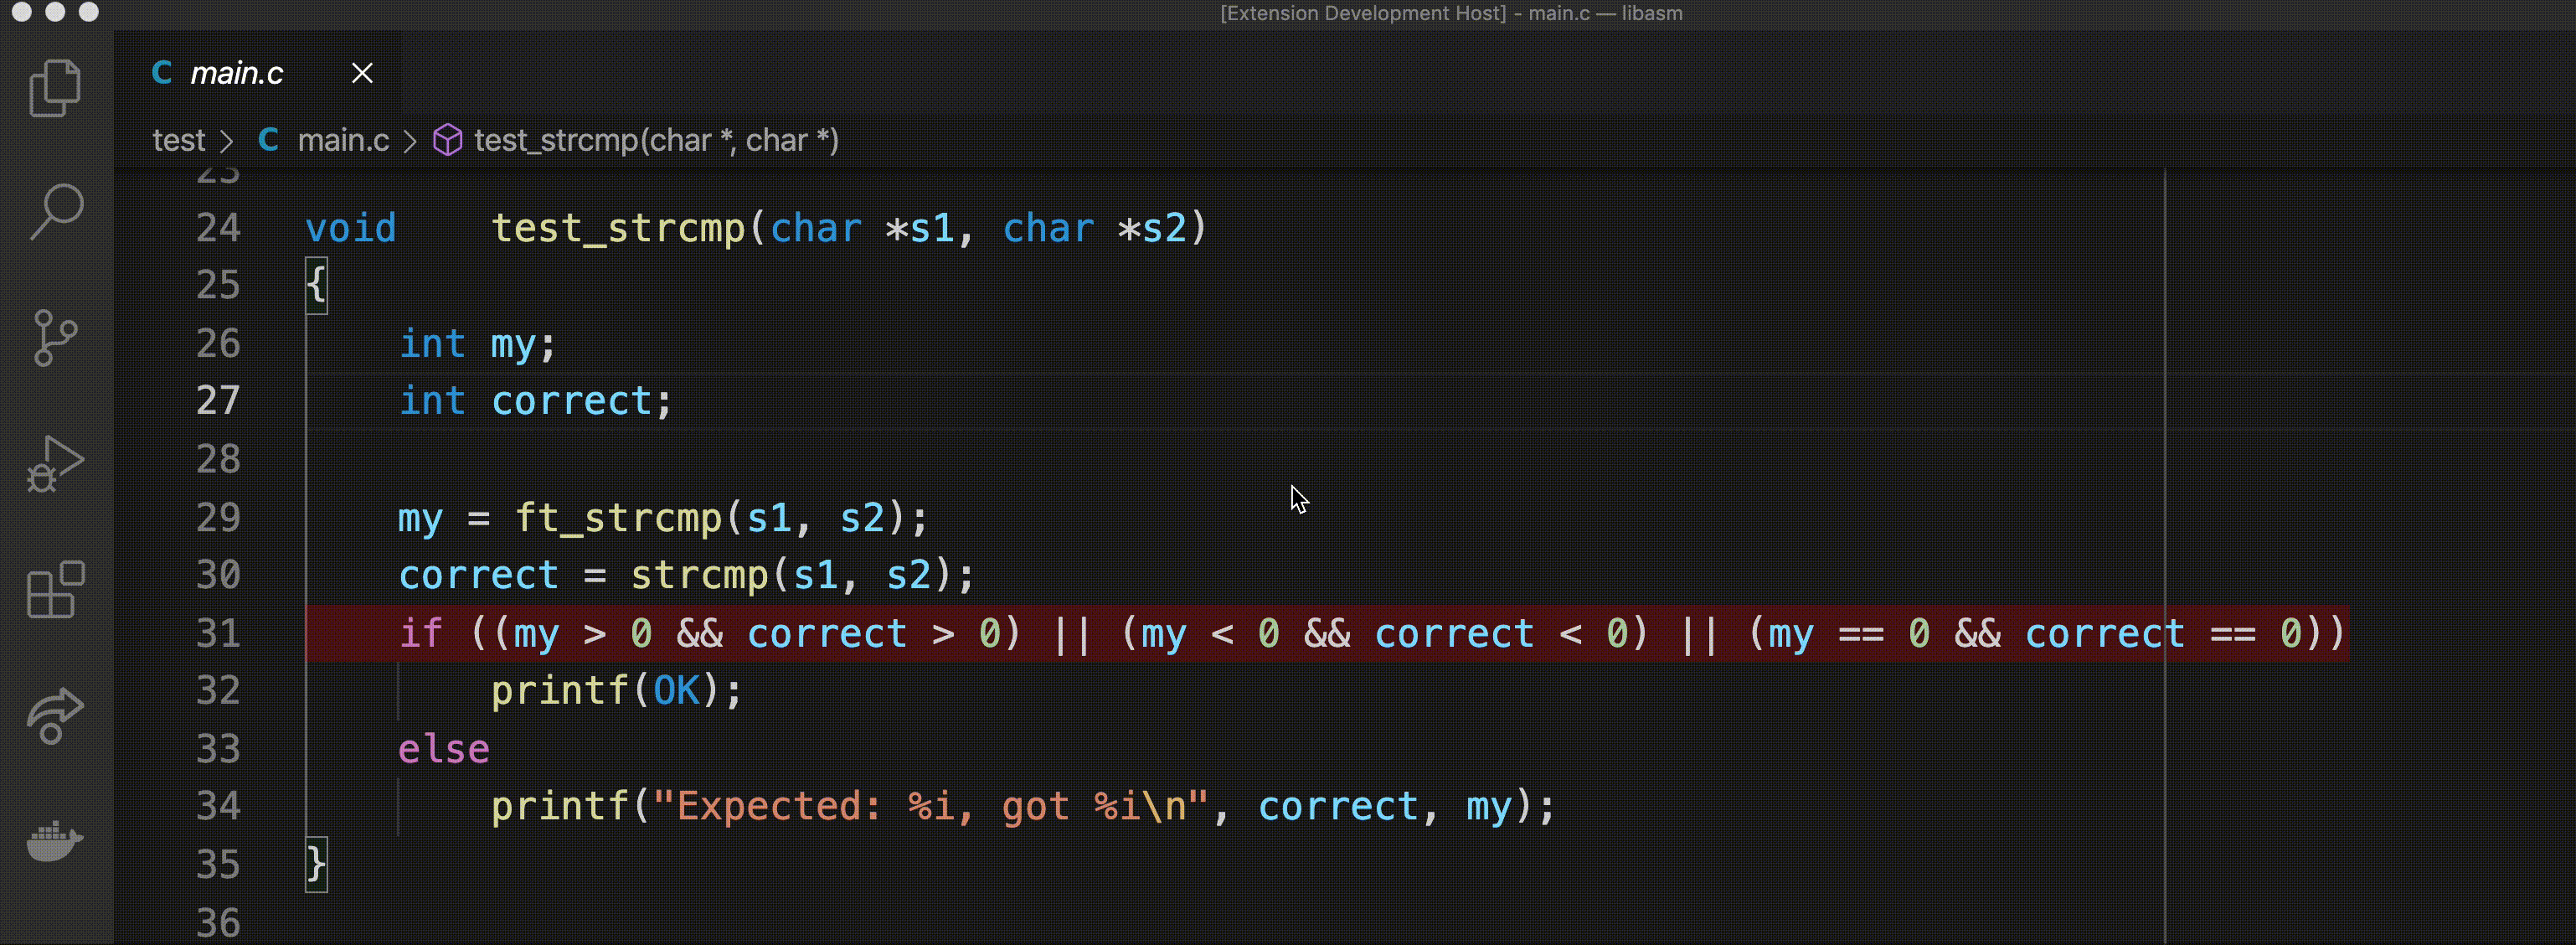Open the Docker whale view

[x=55, y=841]
